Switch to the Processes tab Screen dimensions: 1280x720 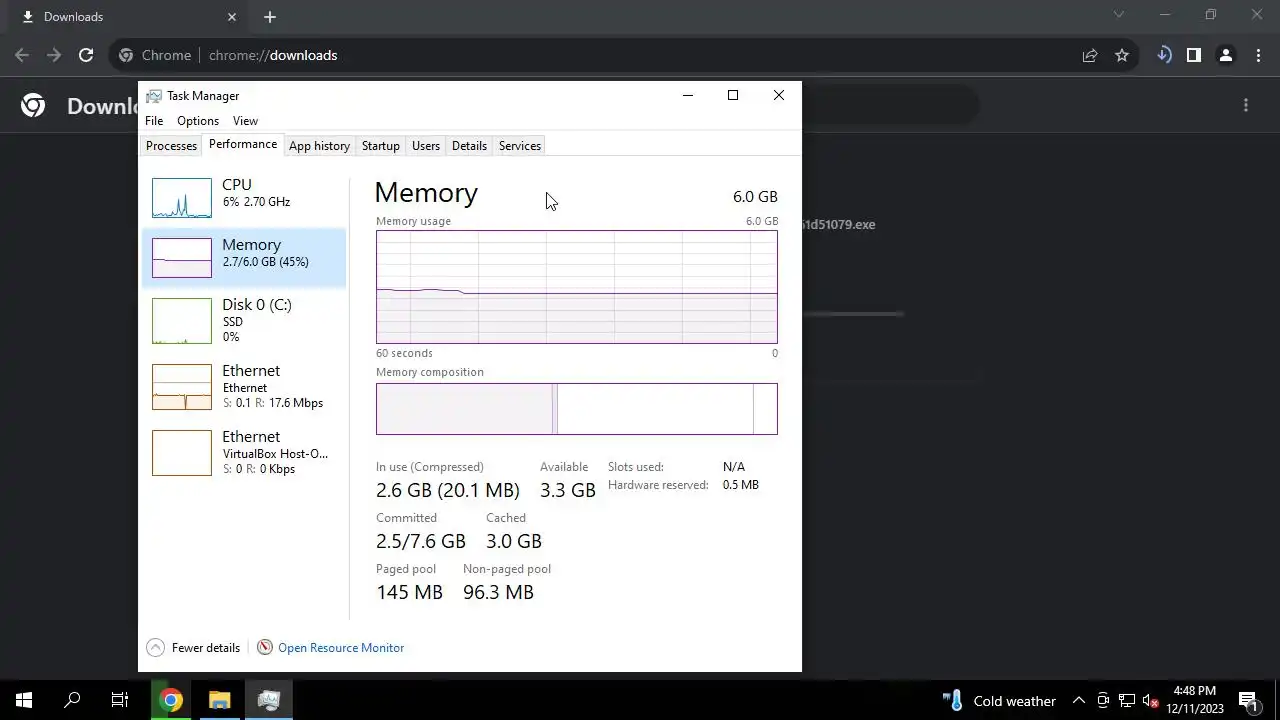click(171, 146)
